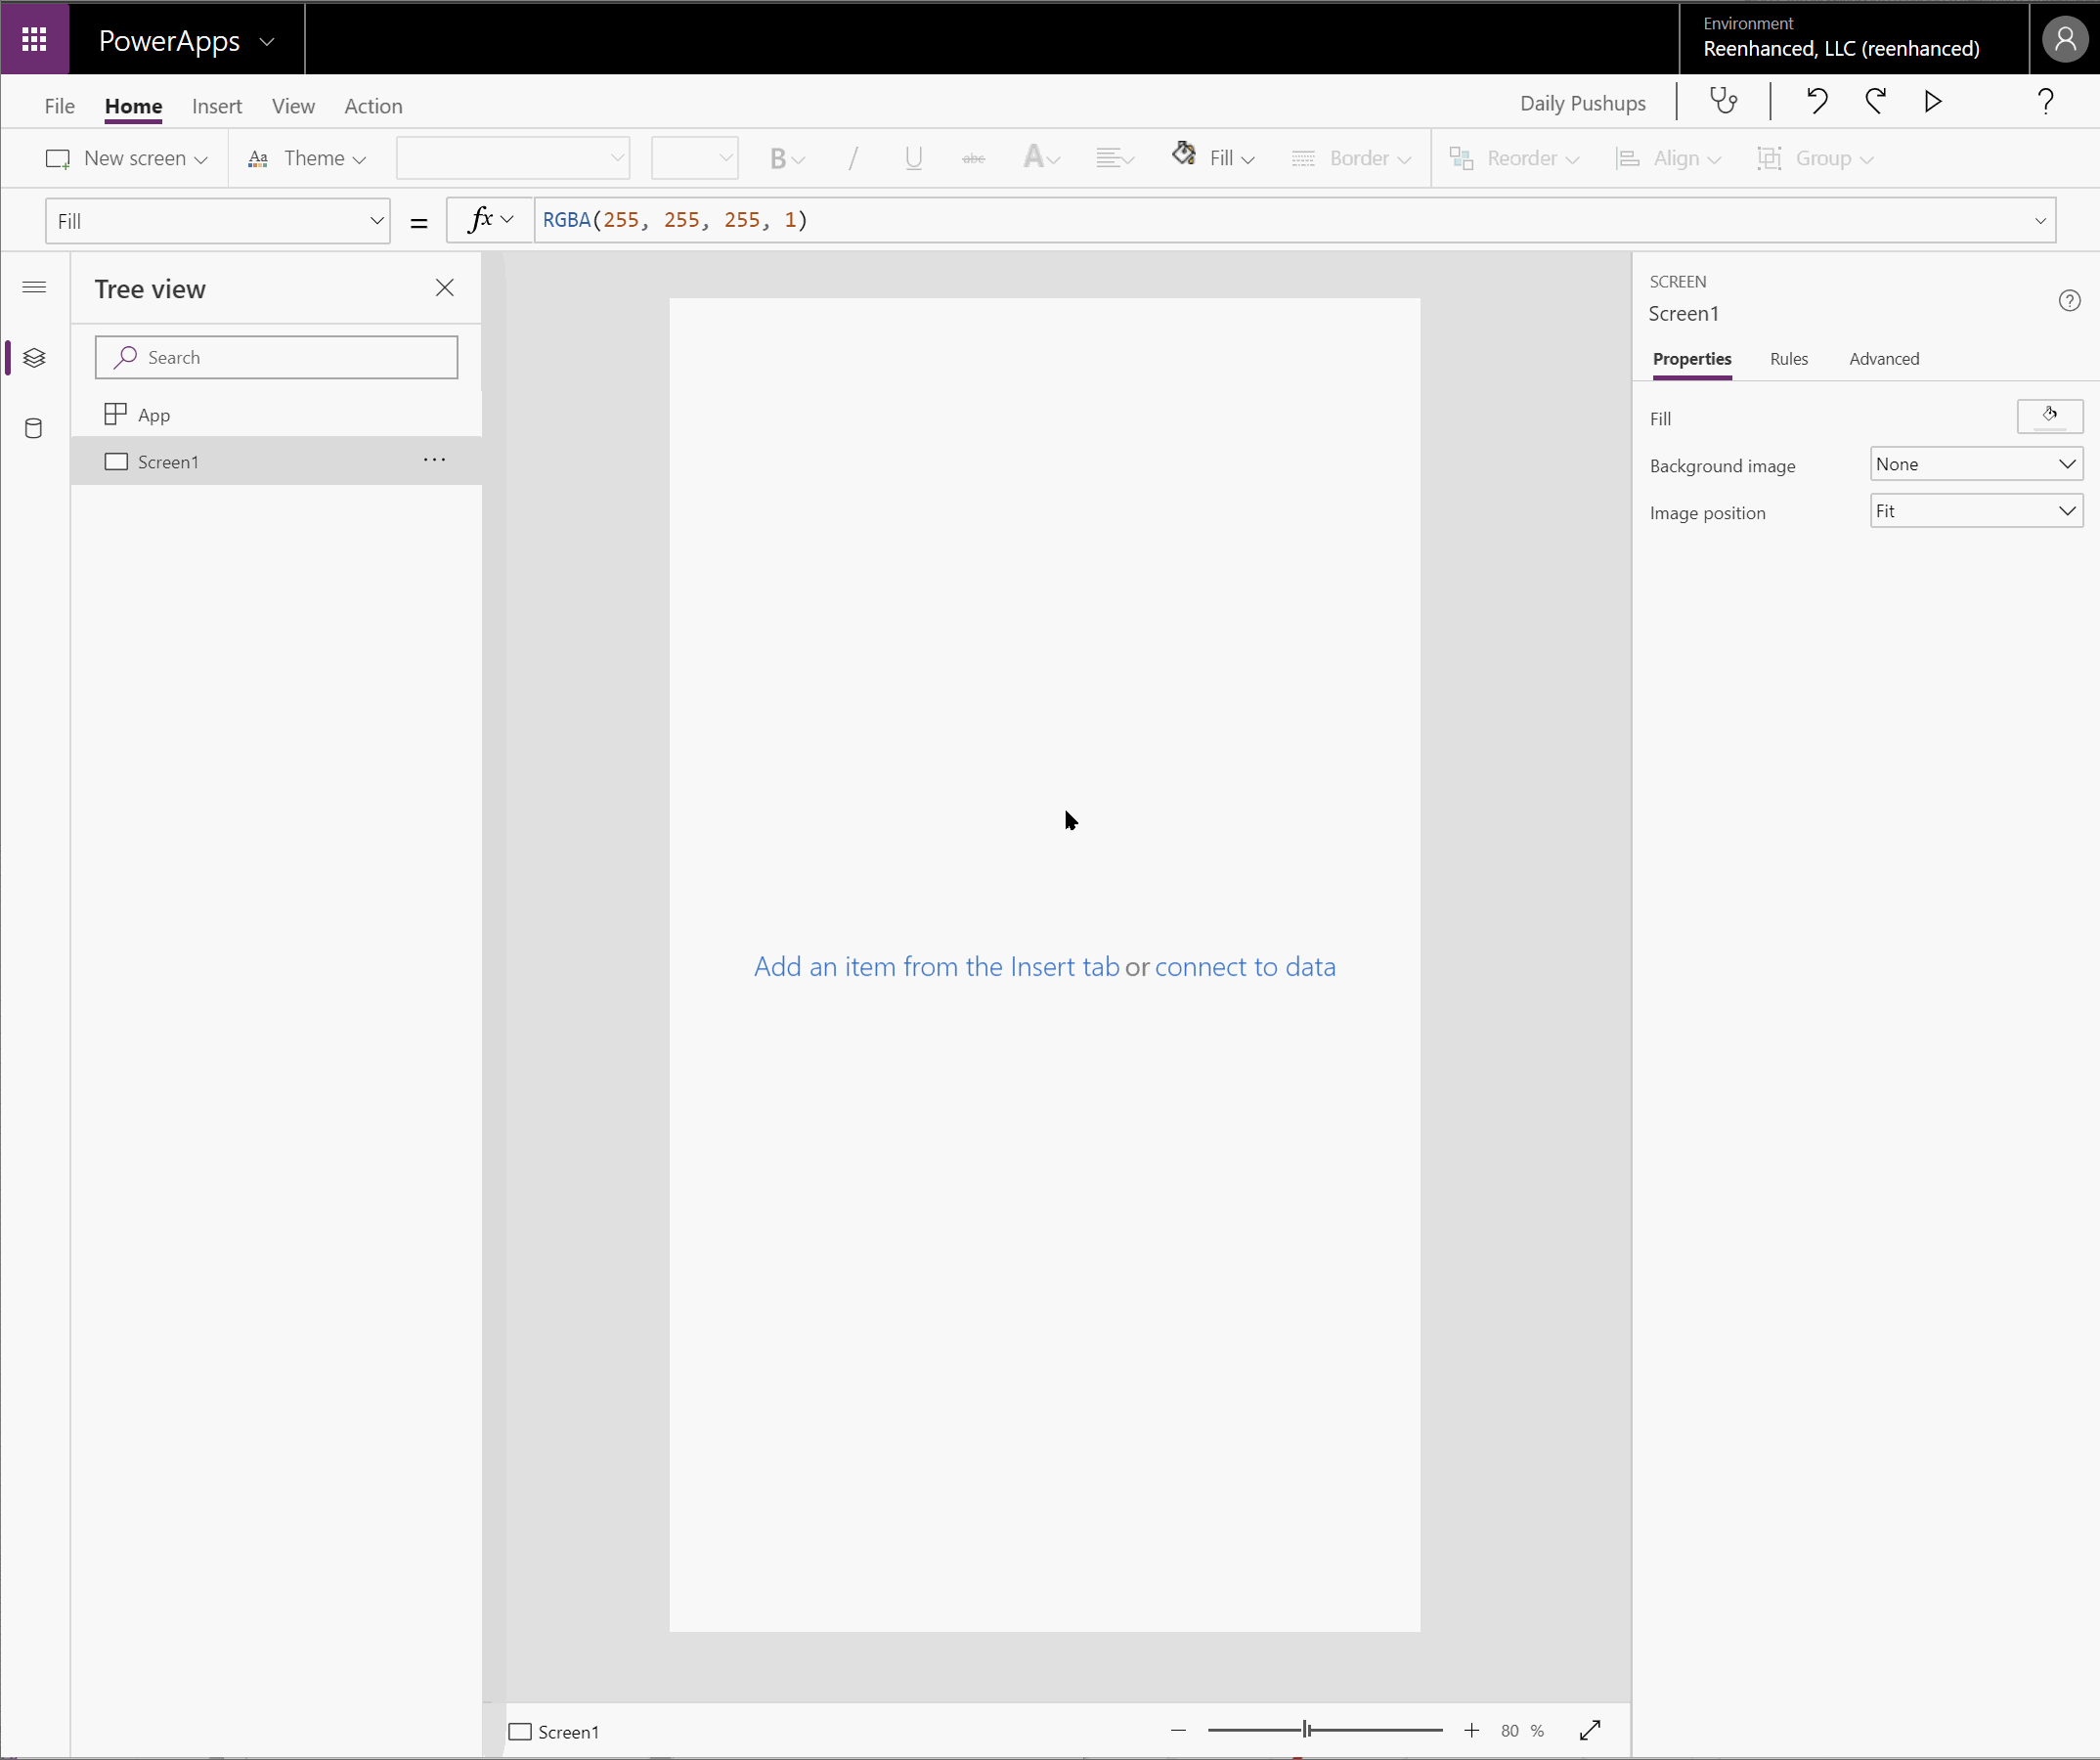Undo the last change
Screen dimensions: 2100x1760
(1817, 101)
